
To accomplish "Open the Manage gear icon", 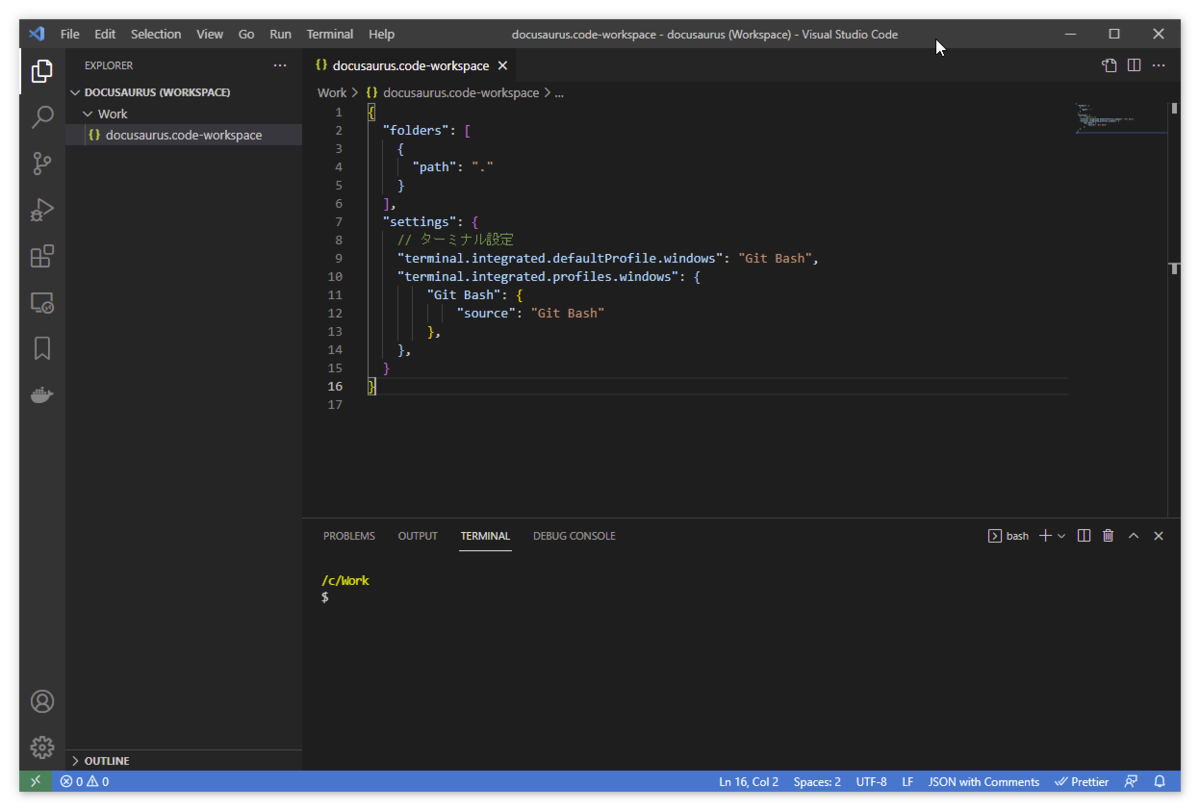I will pos(42,747).
